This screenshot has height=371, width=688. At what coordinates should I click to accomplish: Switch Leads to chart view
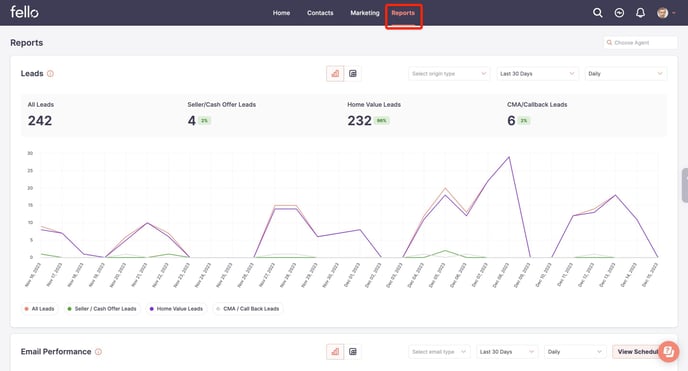point(335,74)
